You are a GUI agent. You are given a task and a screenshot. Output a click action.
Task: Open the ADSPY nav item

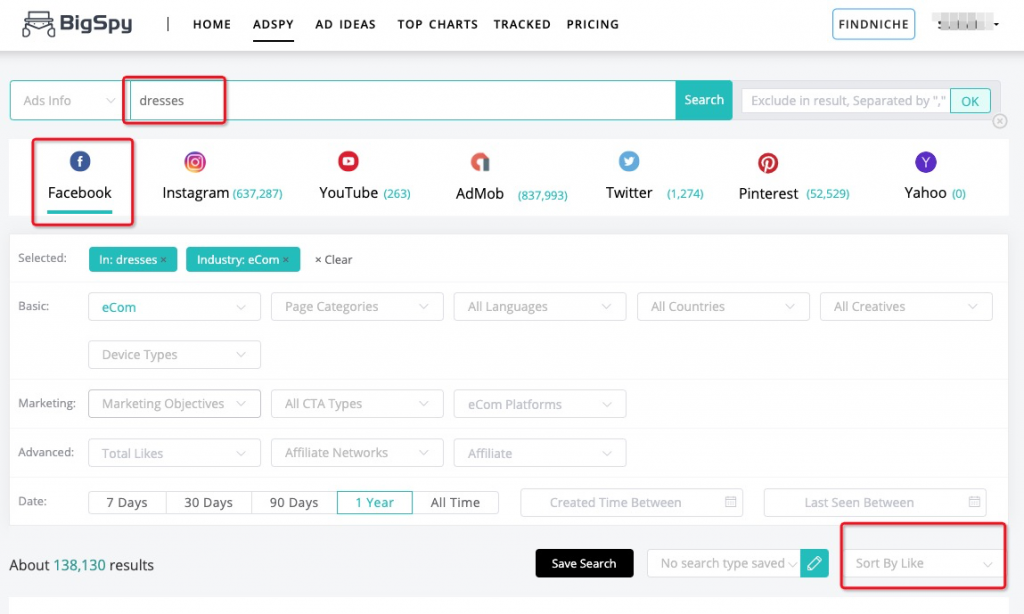tap(273, 24)
